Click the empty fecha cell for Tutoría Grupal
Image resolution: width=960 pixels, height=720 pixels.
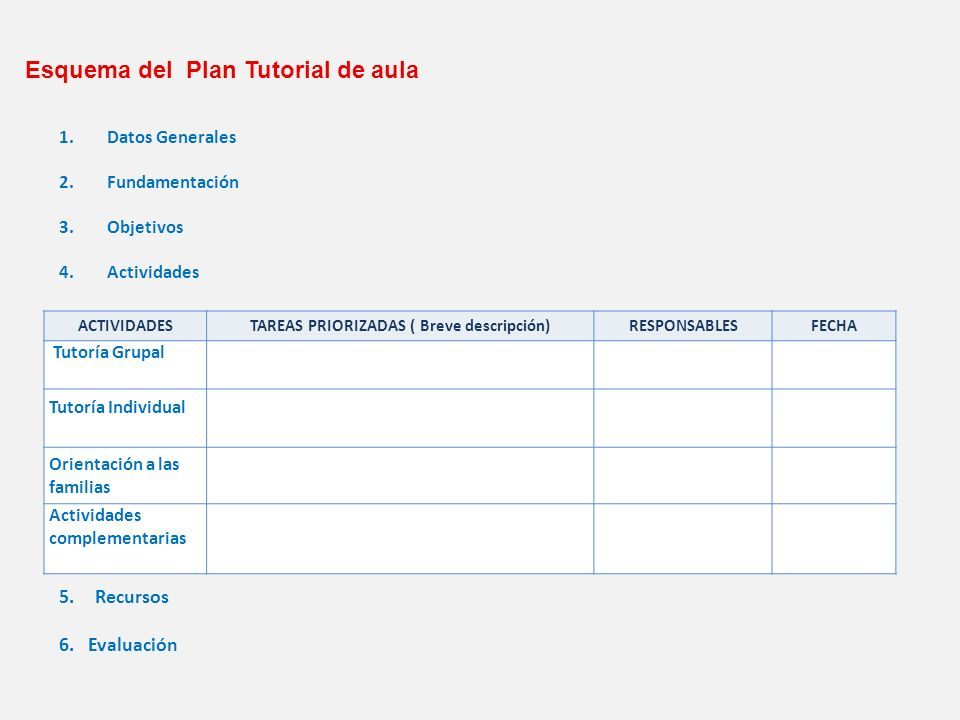[x=834, y=365]
